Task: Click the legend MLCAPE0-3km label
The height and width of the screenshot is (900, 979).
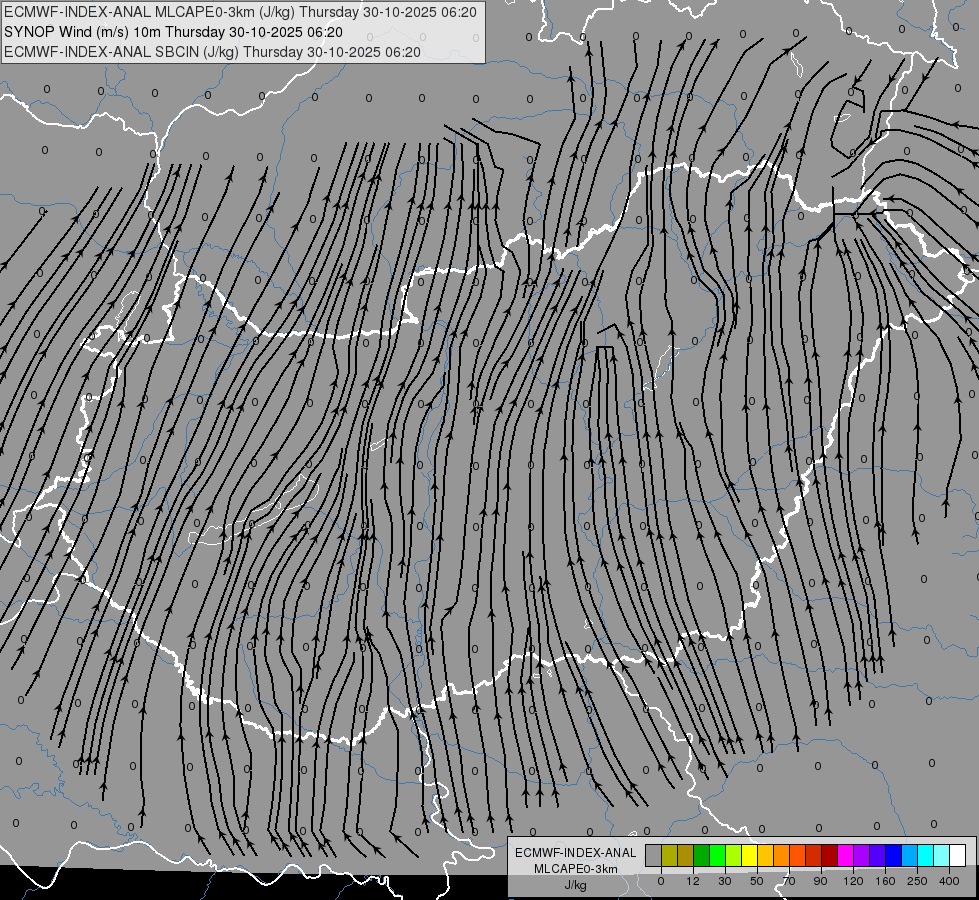Action: 576,869
